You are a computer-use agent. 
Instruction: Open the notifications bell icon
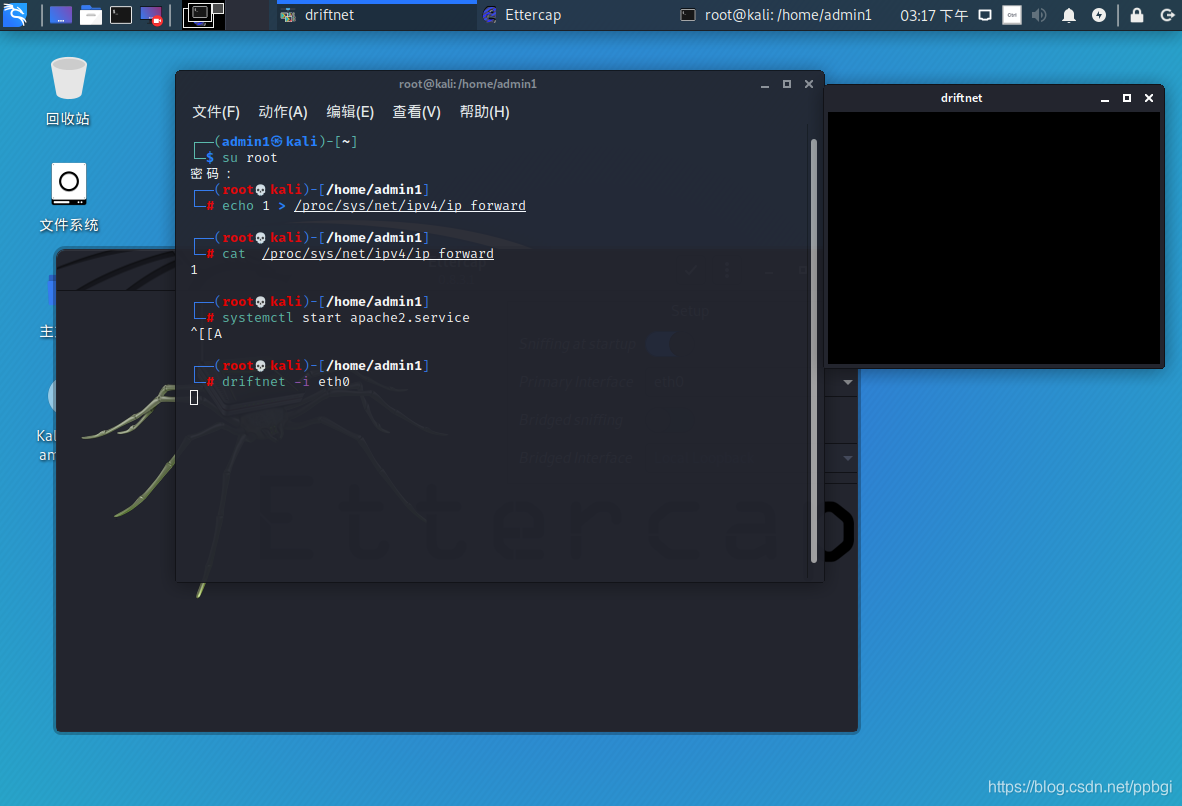pos(1069,15)
